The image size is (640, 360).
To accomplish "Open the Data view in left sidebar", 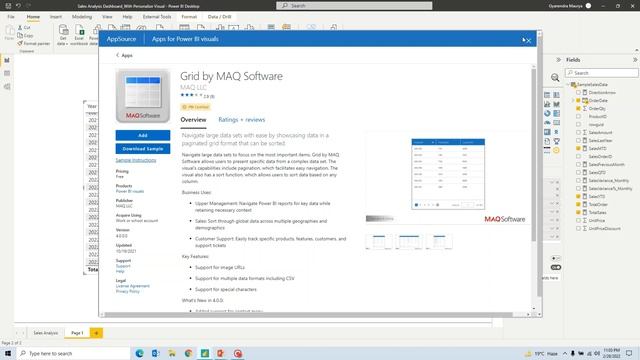I will 7,73.
